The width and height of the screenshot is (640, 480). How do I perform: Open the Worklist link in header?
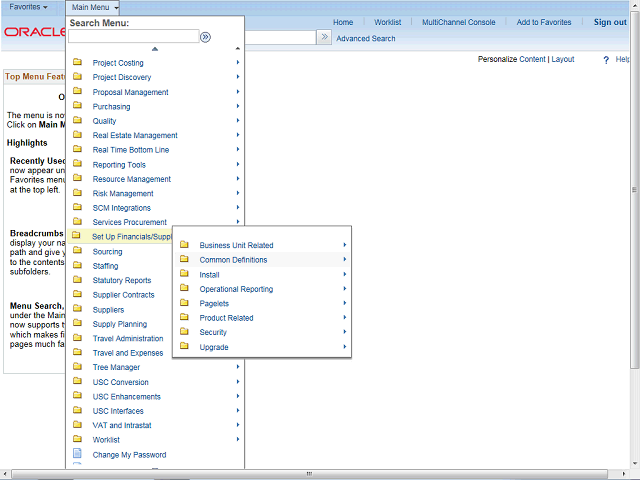(x=388, y=22)
